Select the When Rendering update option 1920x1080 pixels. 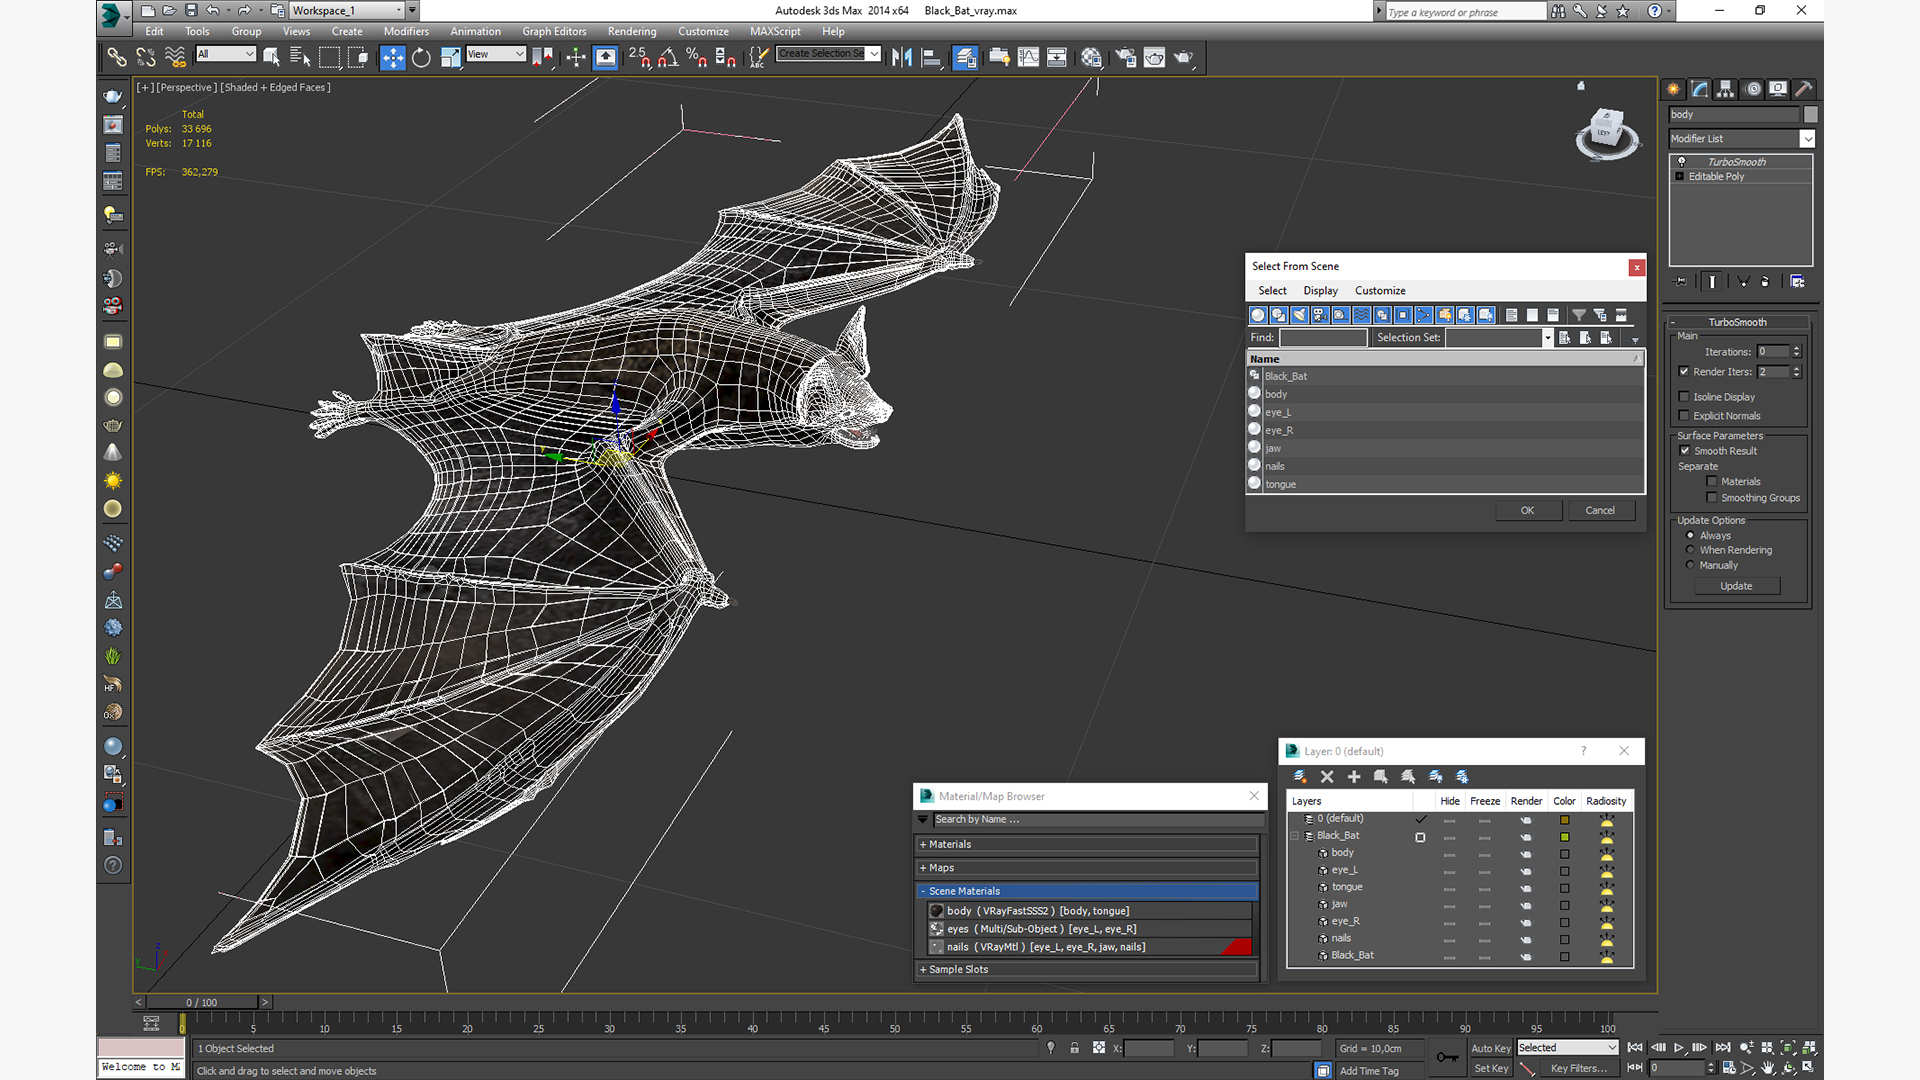[1691, 550]
